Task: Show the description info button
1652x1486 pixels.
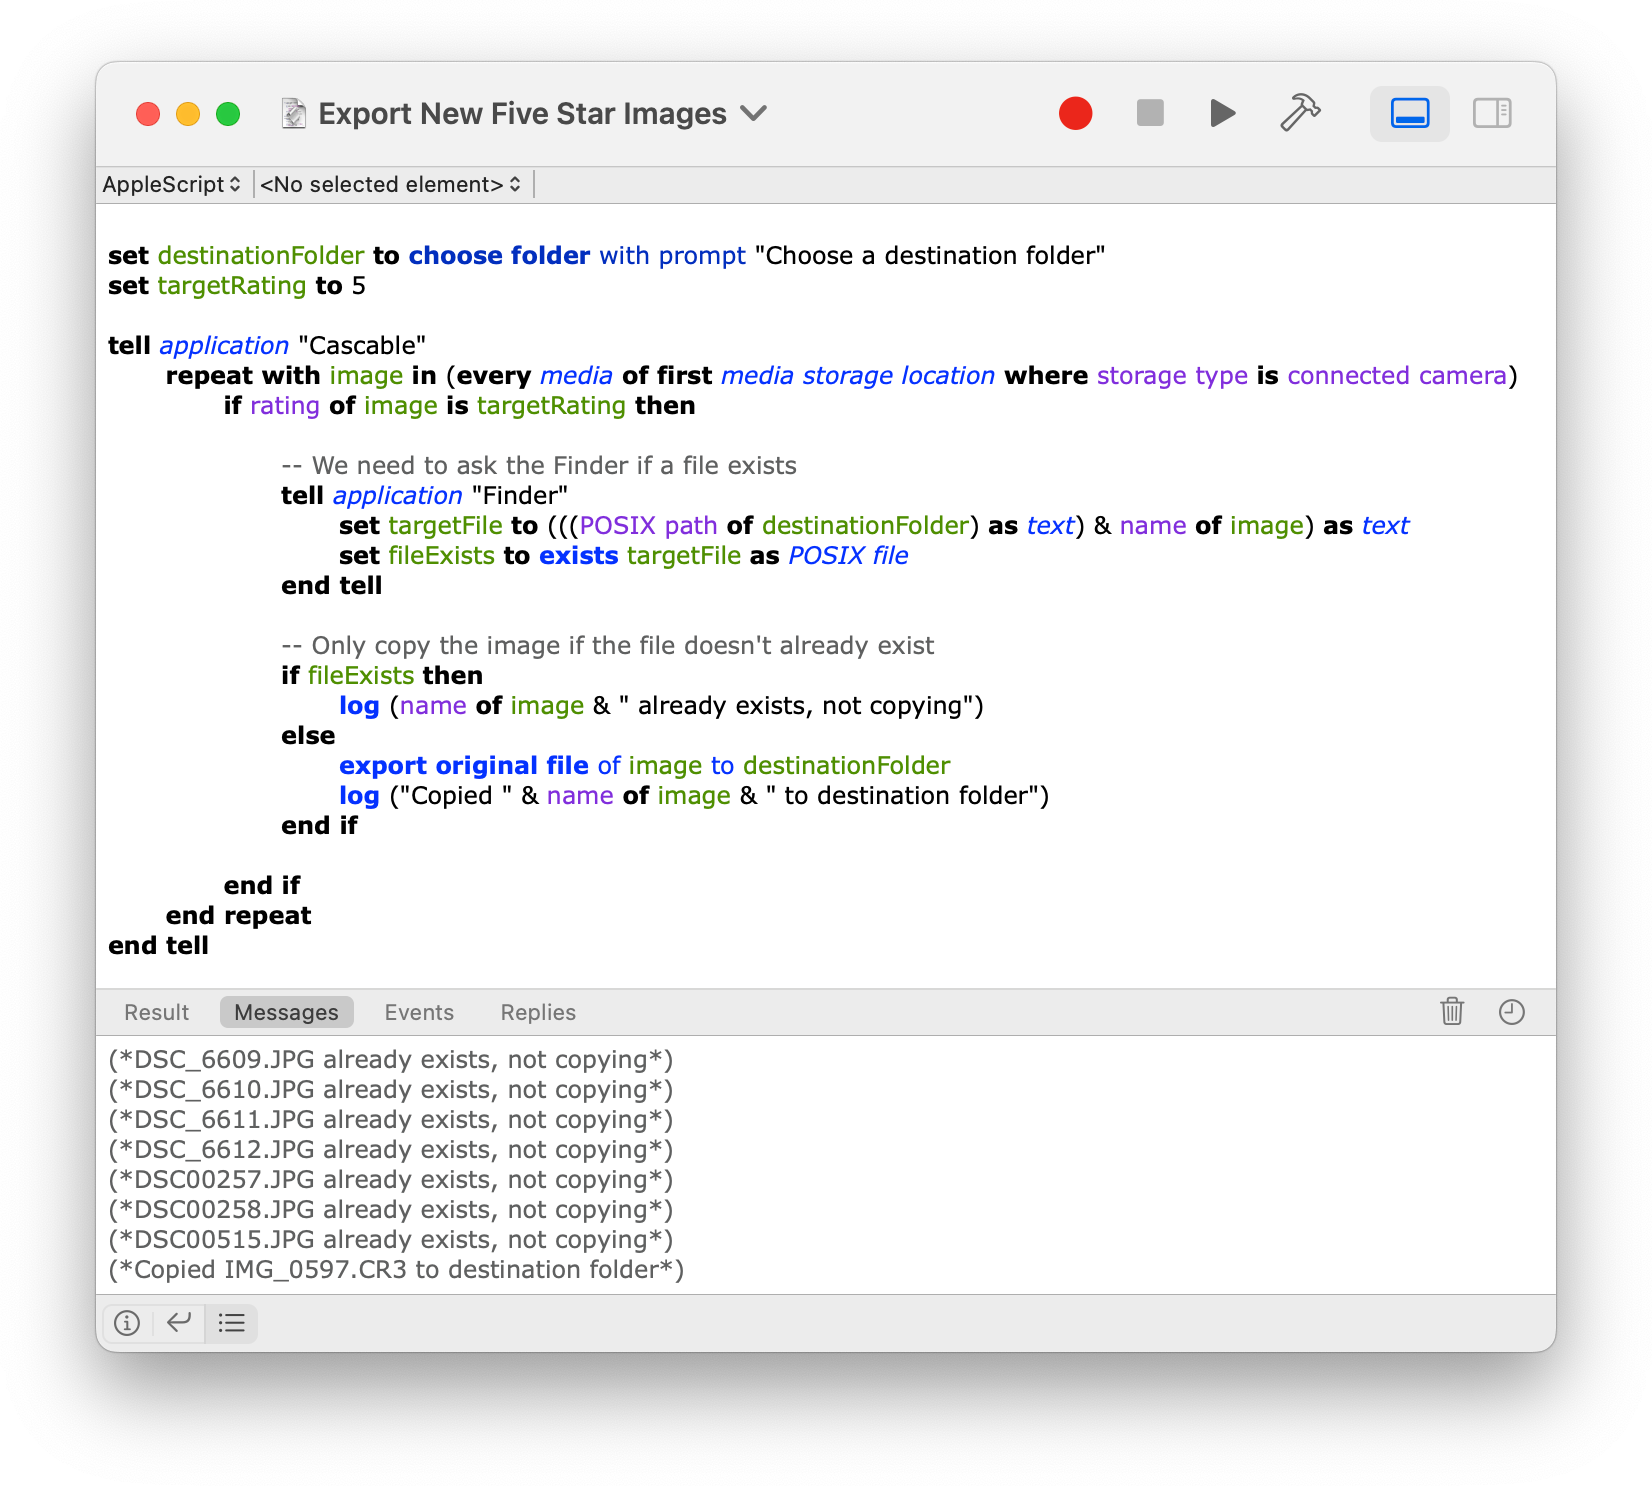Action: pos(127,1323)
